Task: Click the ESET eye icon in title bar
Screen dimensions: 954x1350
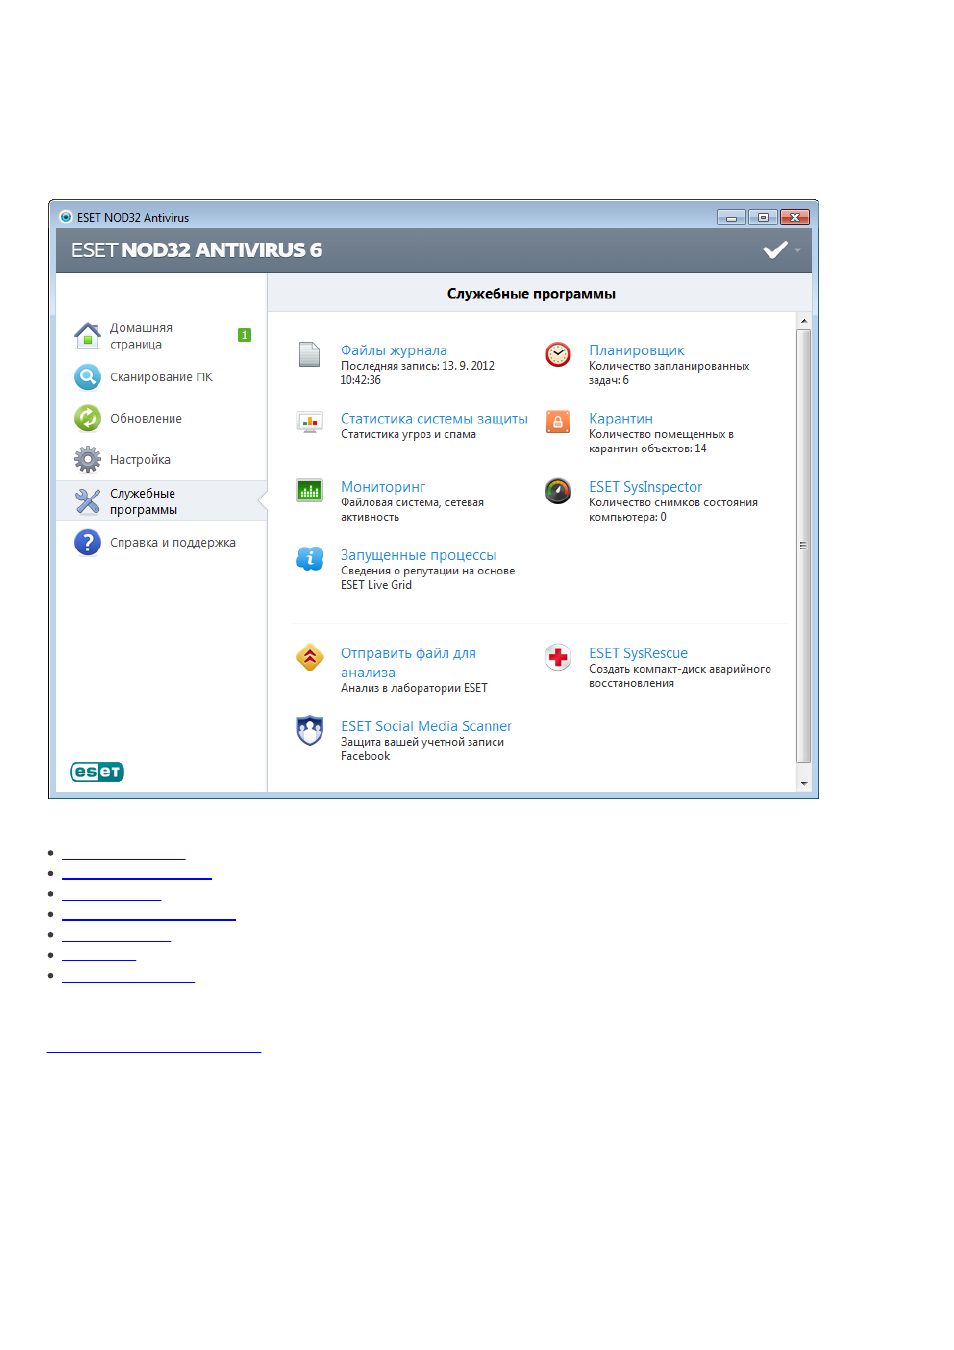Action: point(66,217)
